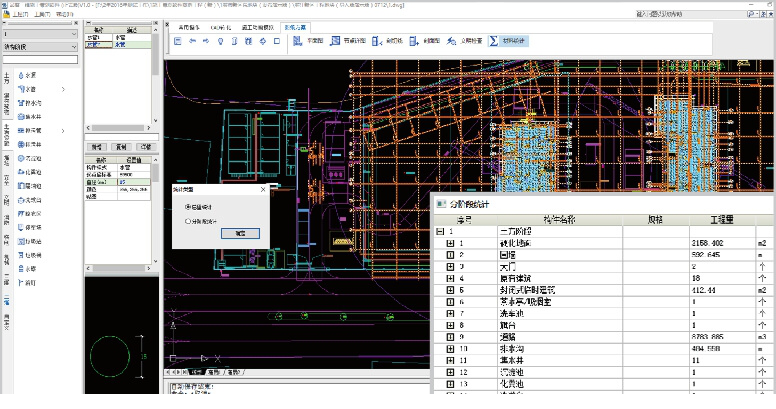
Task: Switch to the CAD转化 ribbon tab
Action: (221, 27)
